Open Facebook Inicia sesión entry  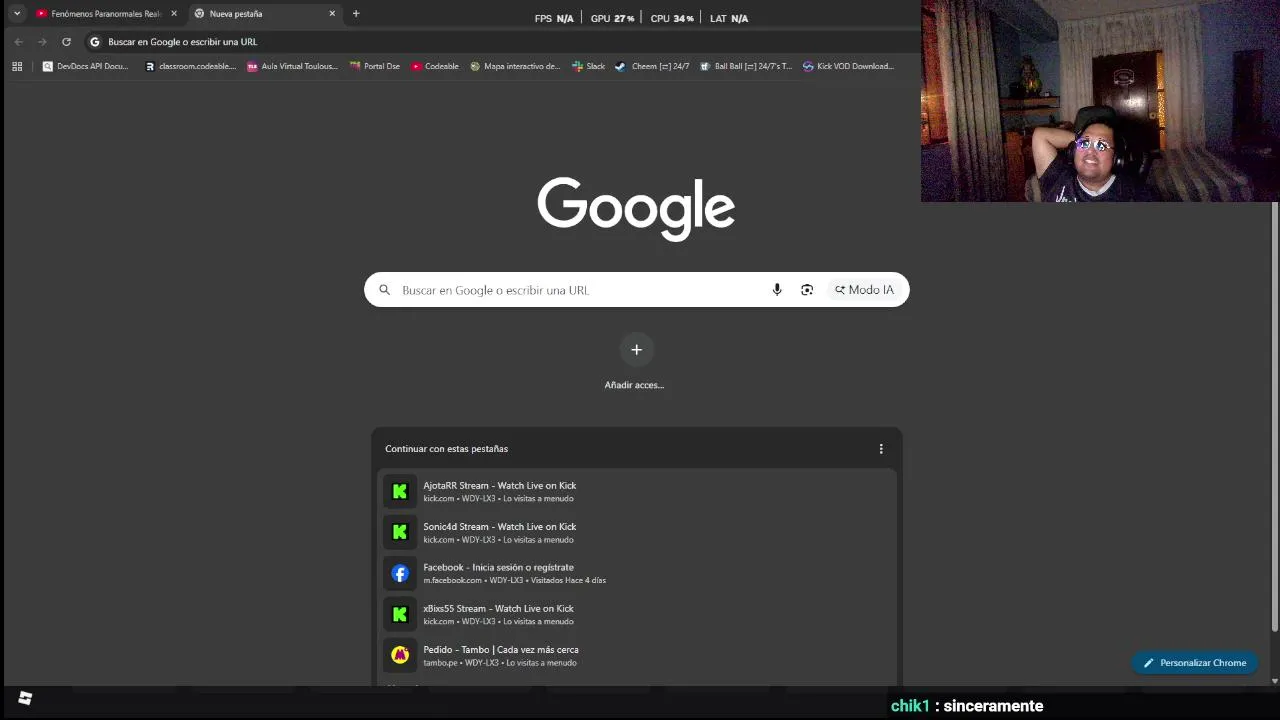coord(636,573)
